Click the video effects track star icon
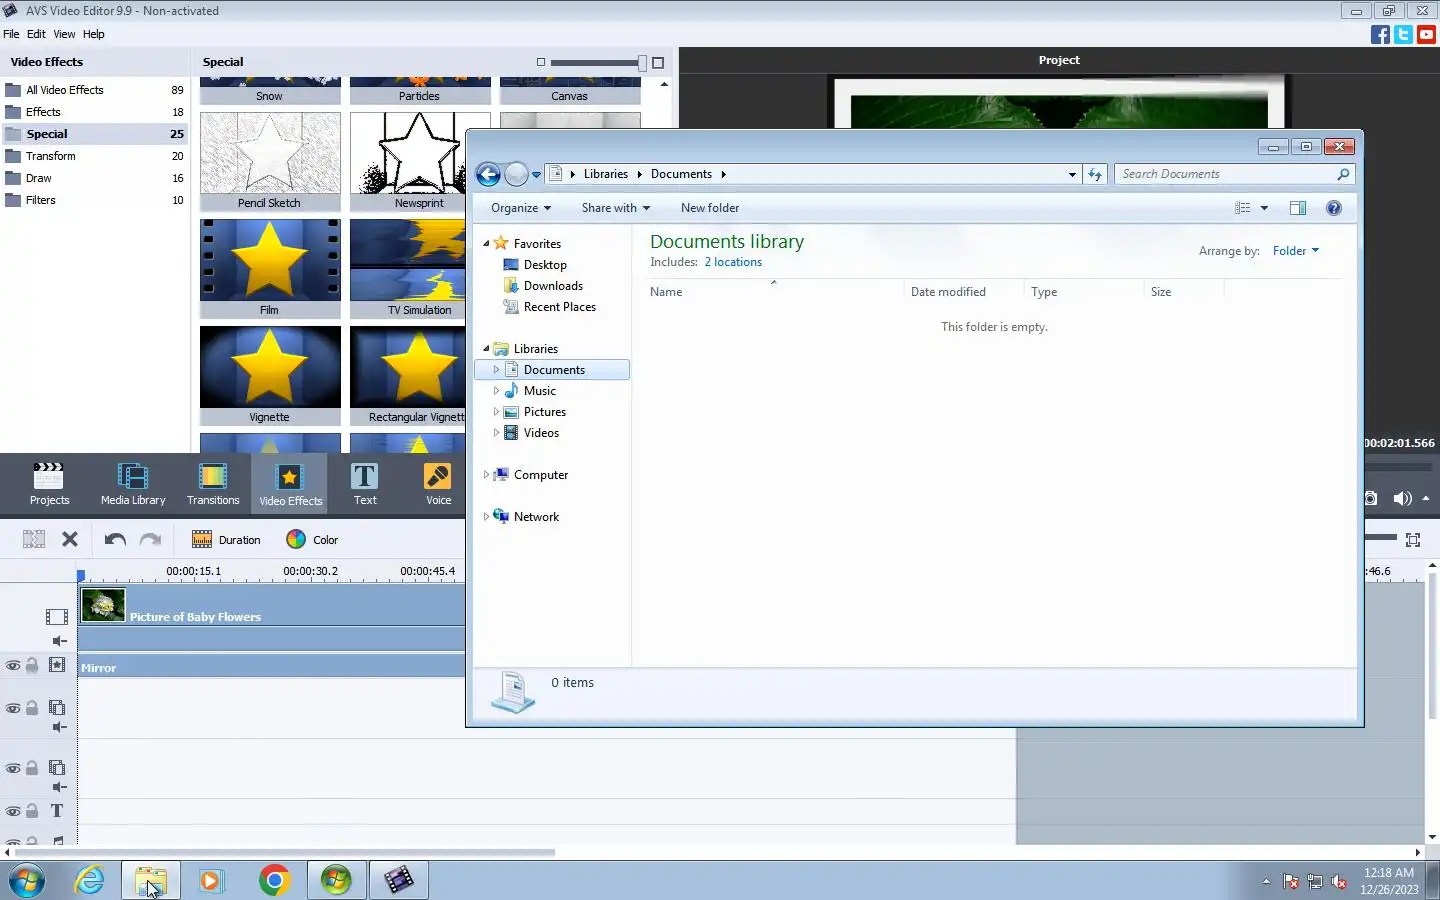The height and width of the screenshot is (900, 1440). 57,665
